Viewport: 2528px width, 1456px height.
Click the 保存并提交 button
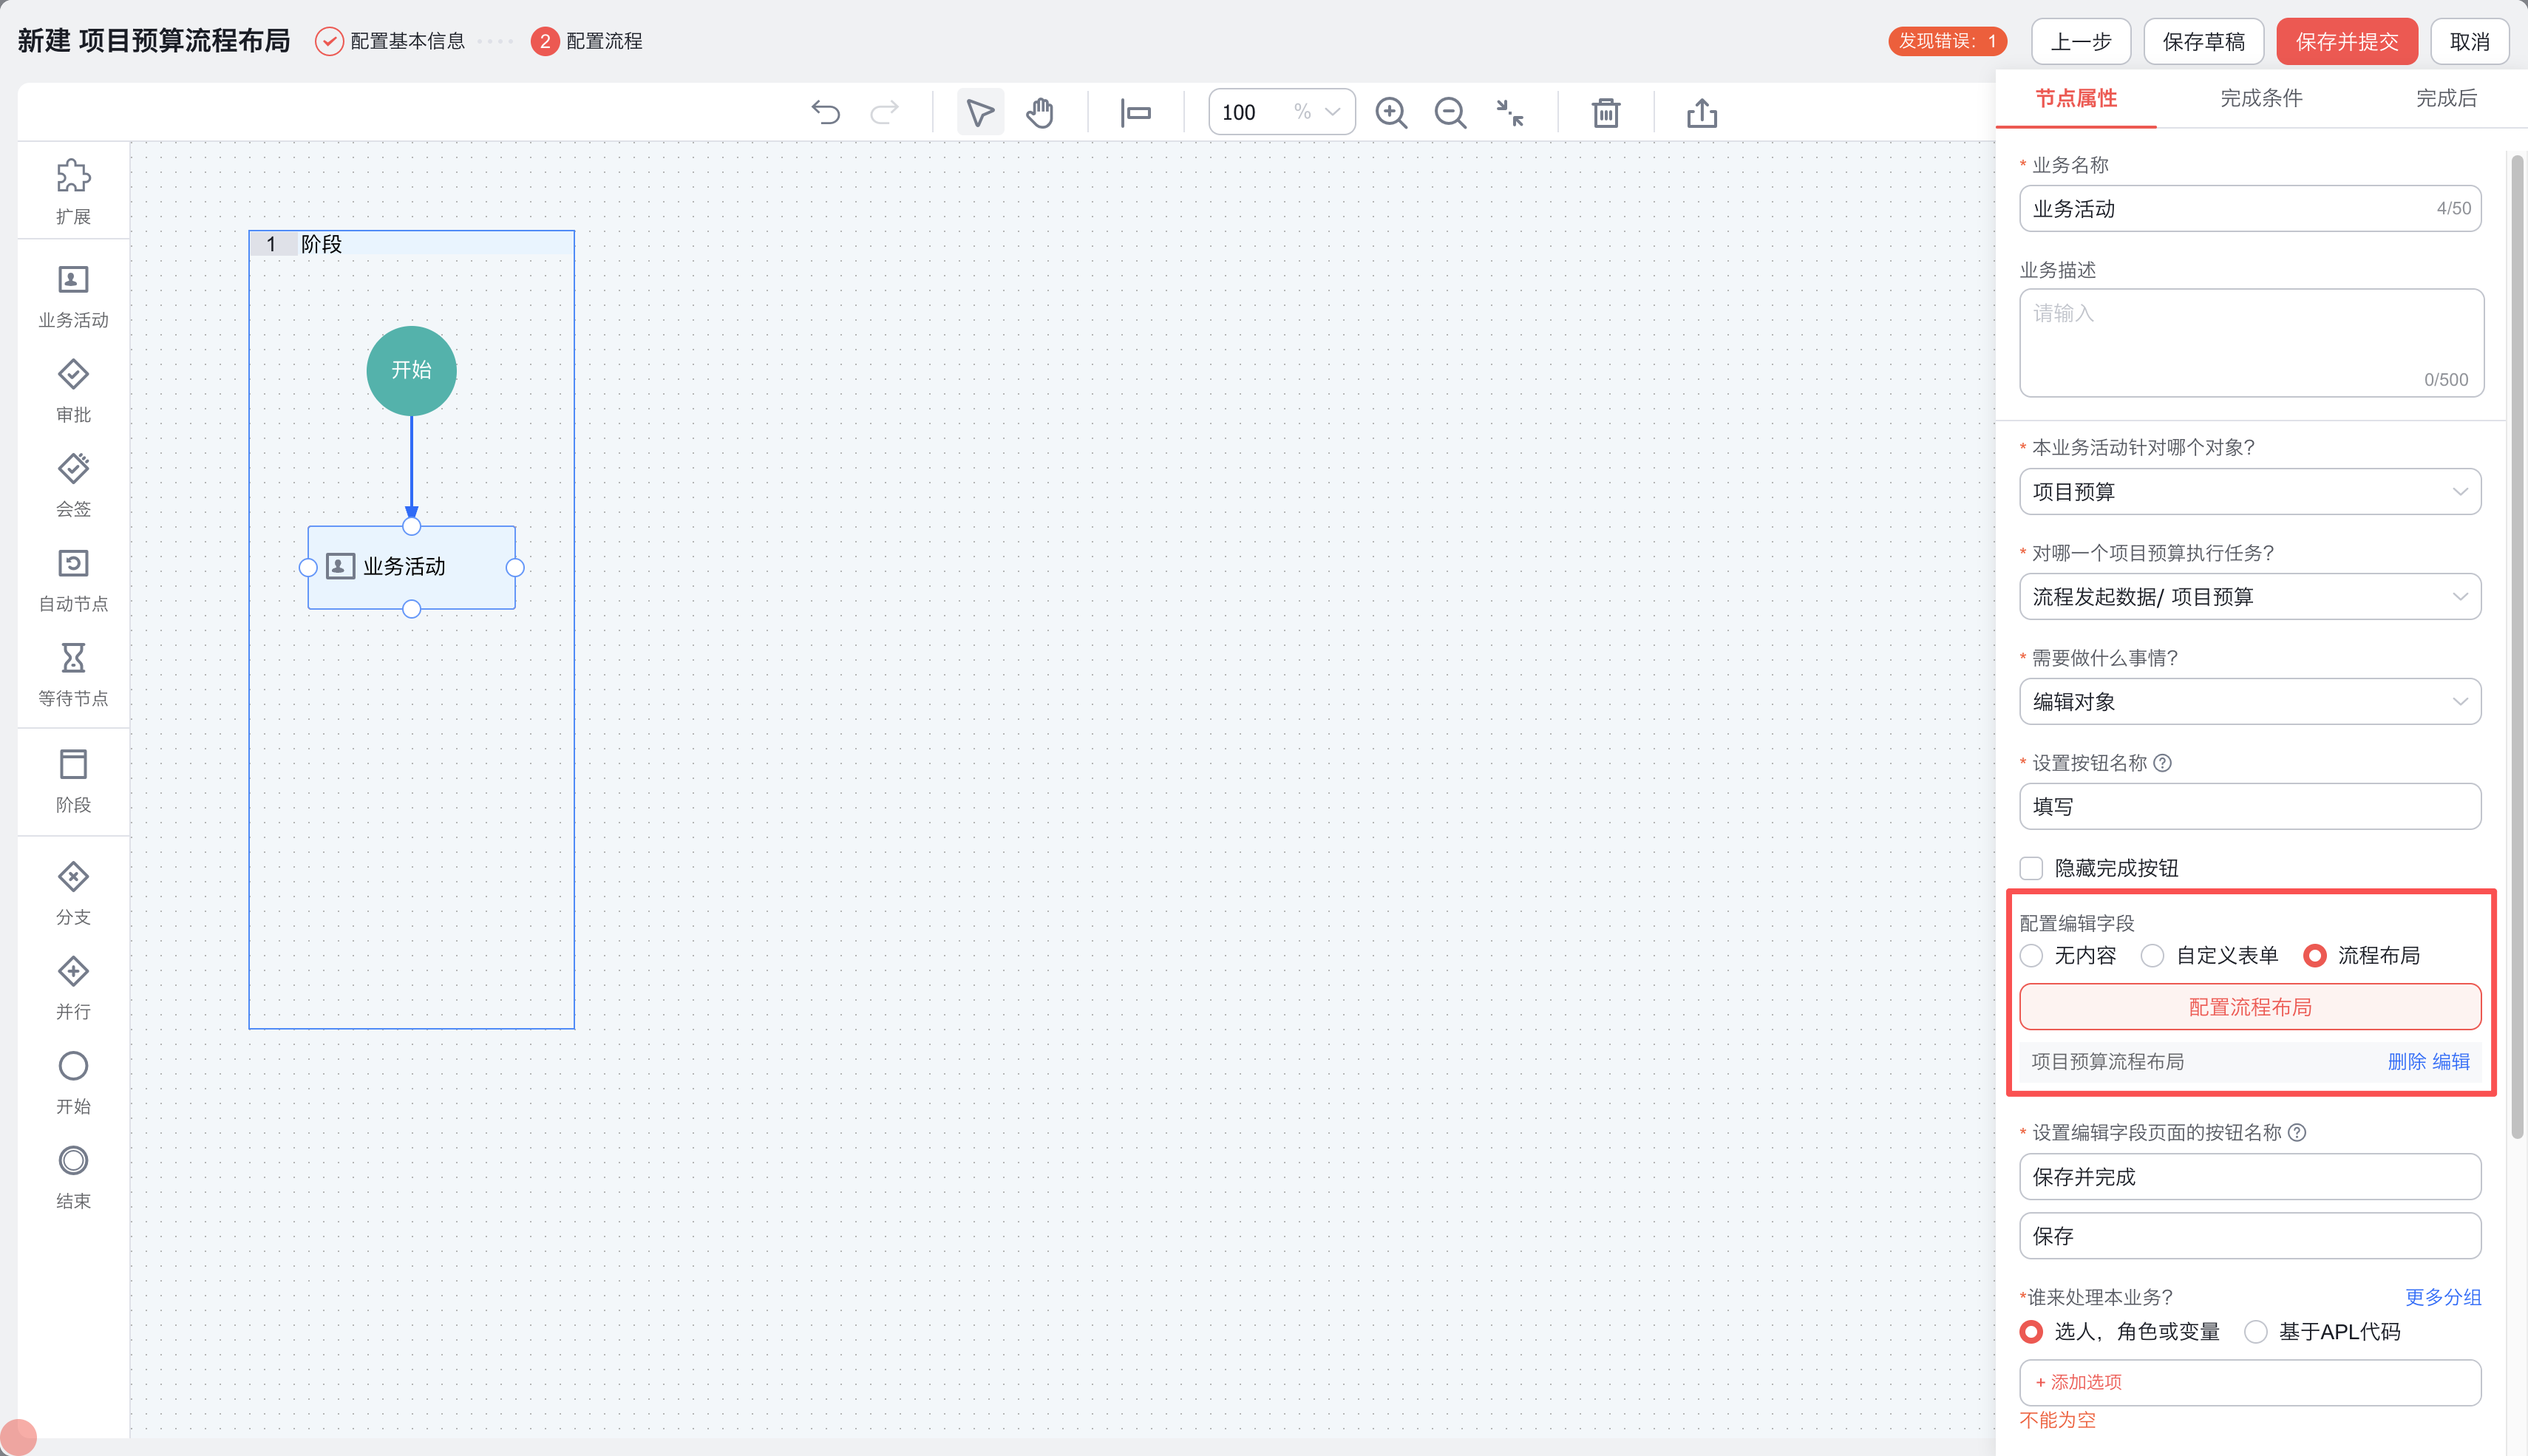click(x=2346, y=41)
